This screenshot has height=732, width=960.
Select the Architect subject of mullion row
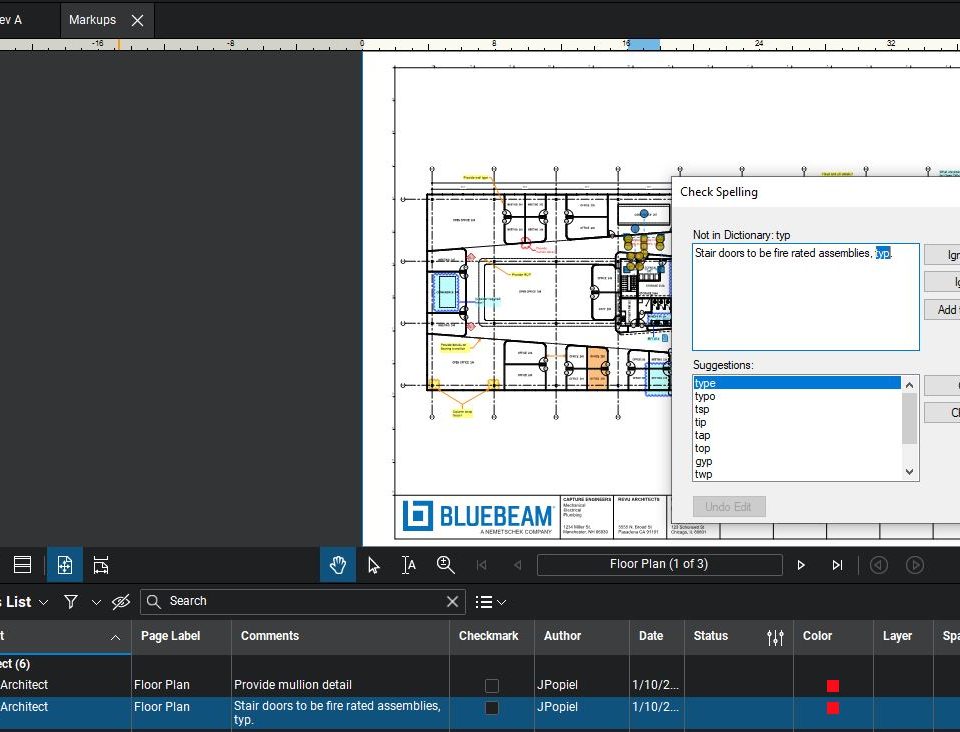[x=24, y=685]
